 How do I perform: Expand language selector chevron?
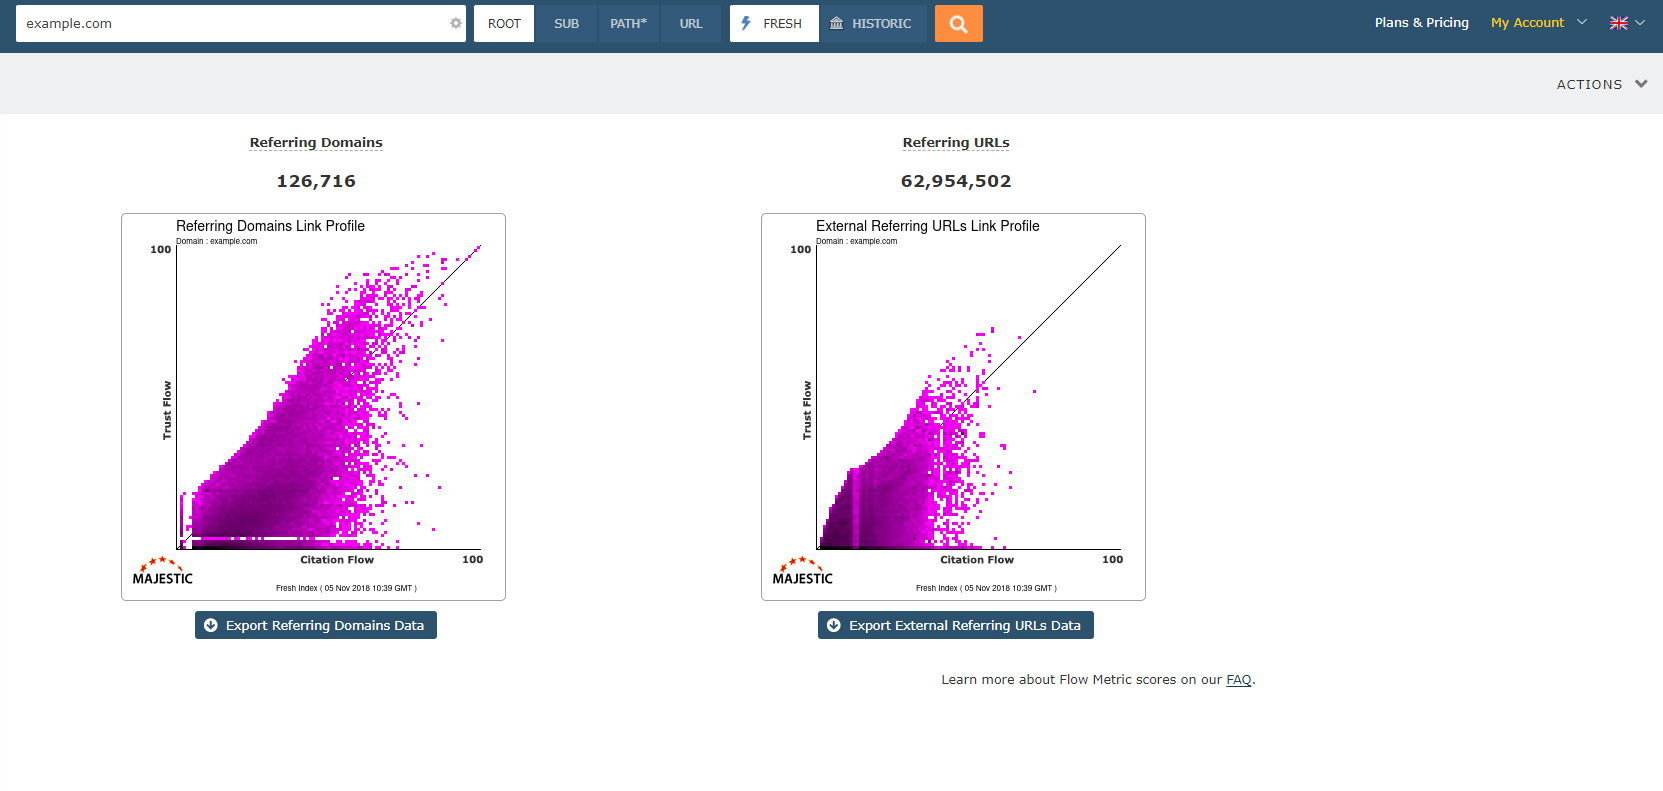click(x=1640, y=23)
